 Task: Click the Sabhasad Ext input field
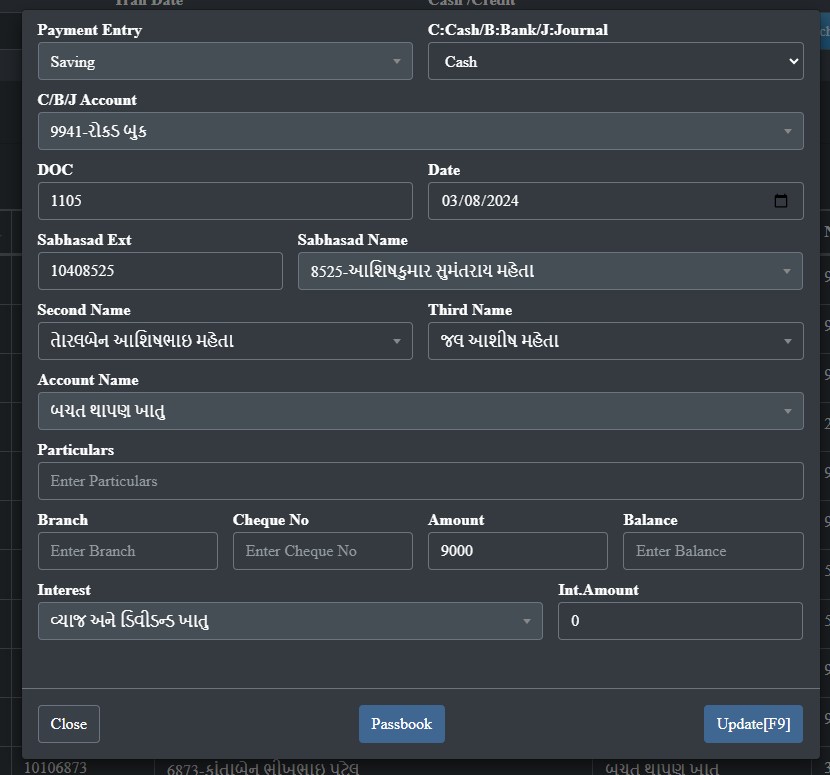click(x=160, y=271)
